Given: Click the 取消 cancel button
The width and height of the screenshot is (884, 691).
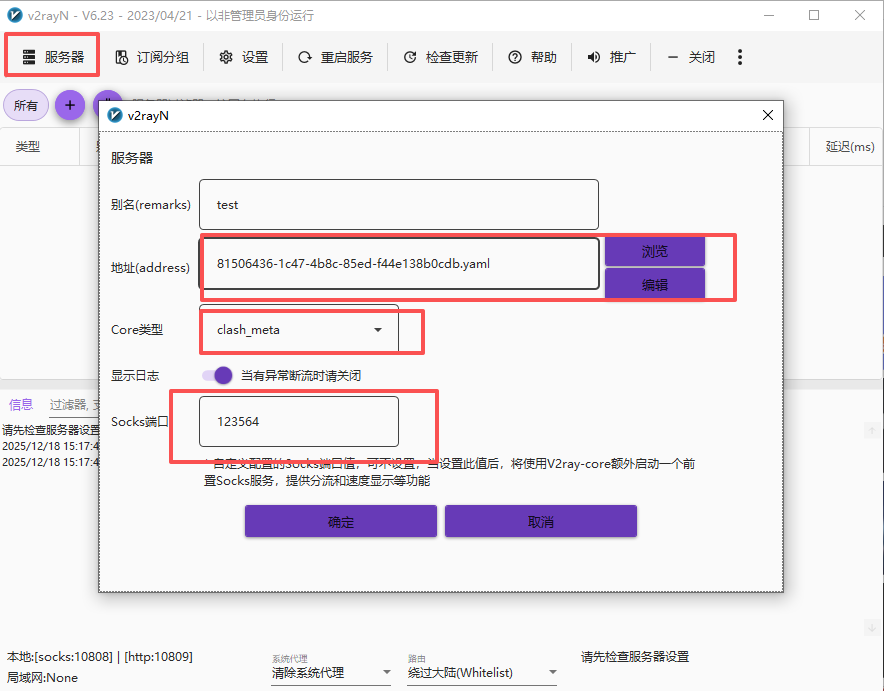Looking at the screenshot, I should coord(541,521).
